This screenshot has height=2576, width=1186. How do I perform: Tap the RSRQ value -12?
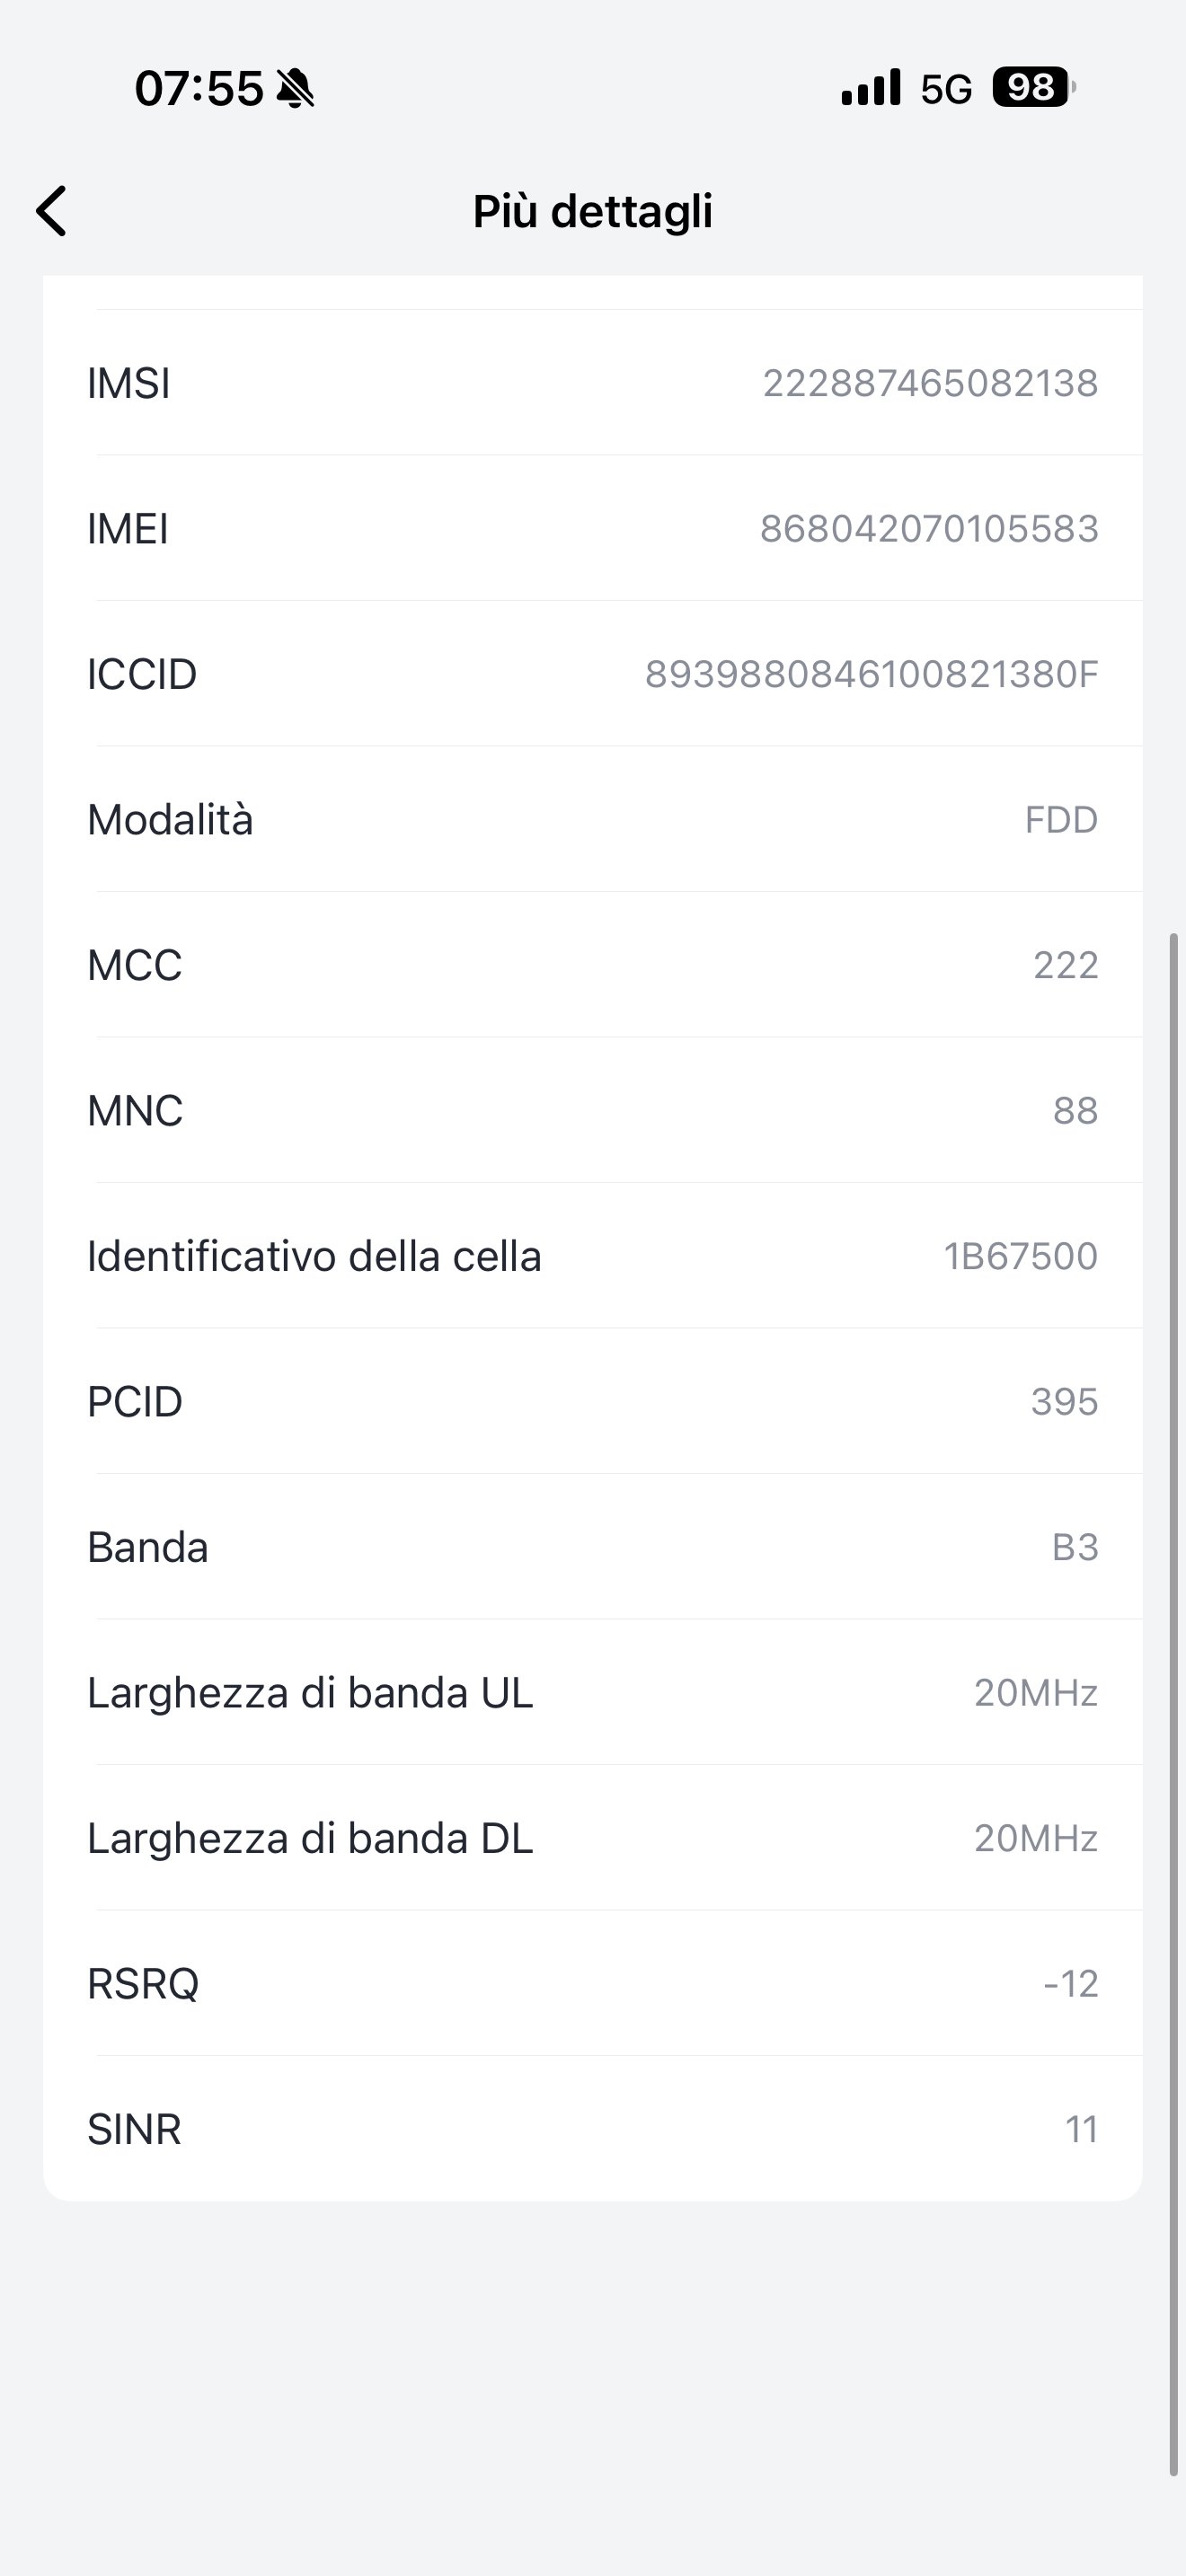1070,1984
